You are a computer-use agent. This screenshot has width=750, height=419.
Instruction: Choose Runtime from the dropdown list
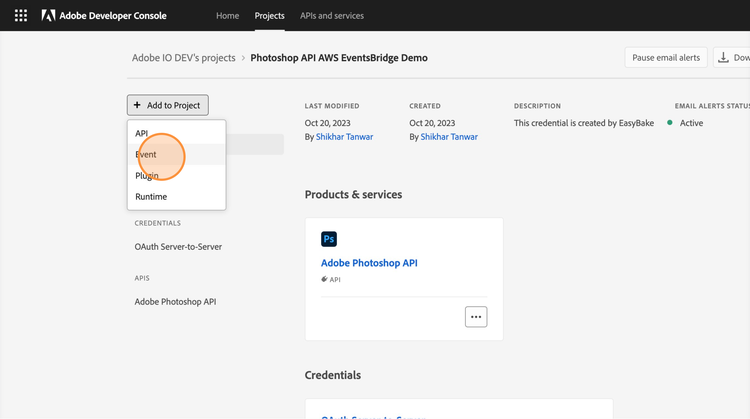pyautogui.click(x=151, y=197)
